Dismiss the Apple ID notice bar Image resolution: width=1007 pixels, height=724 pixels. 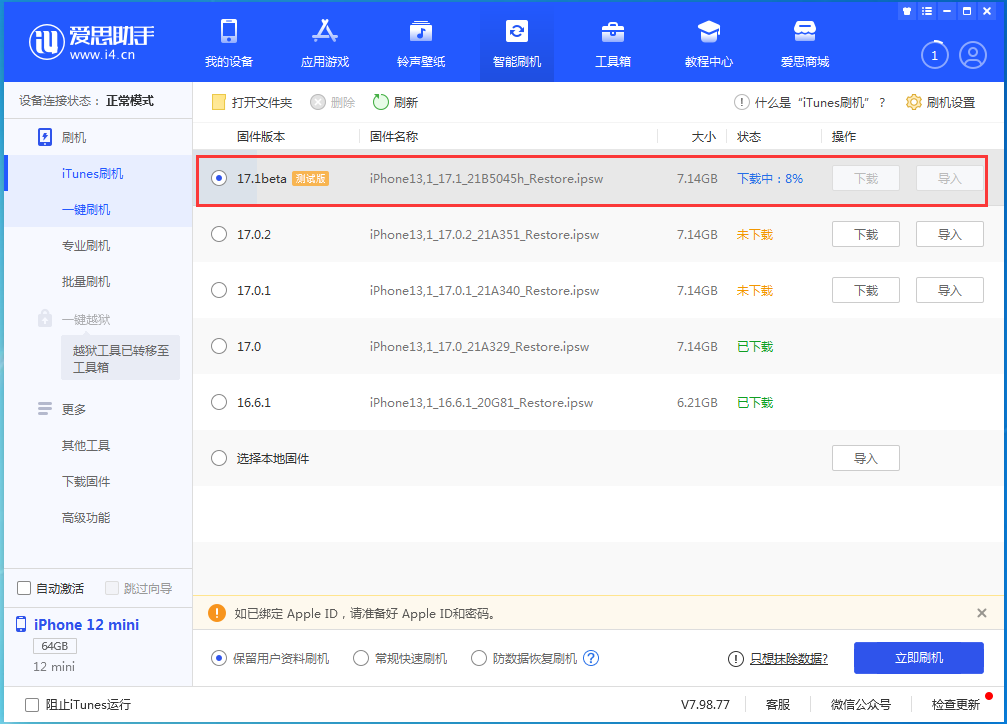pyautogui.click(x=981, y=613)
